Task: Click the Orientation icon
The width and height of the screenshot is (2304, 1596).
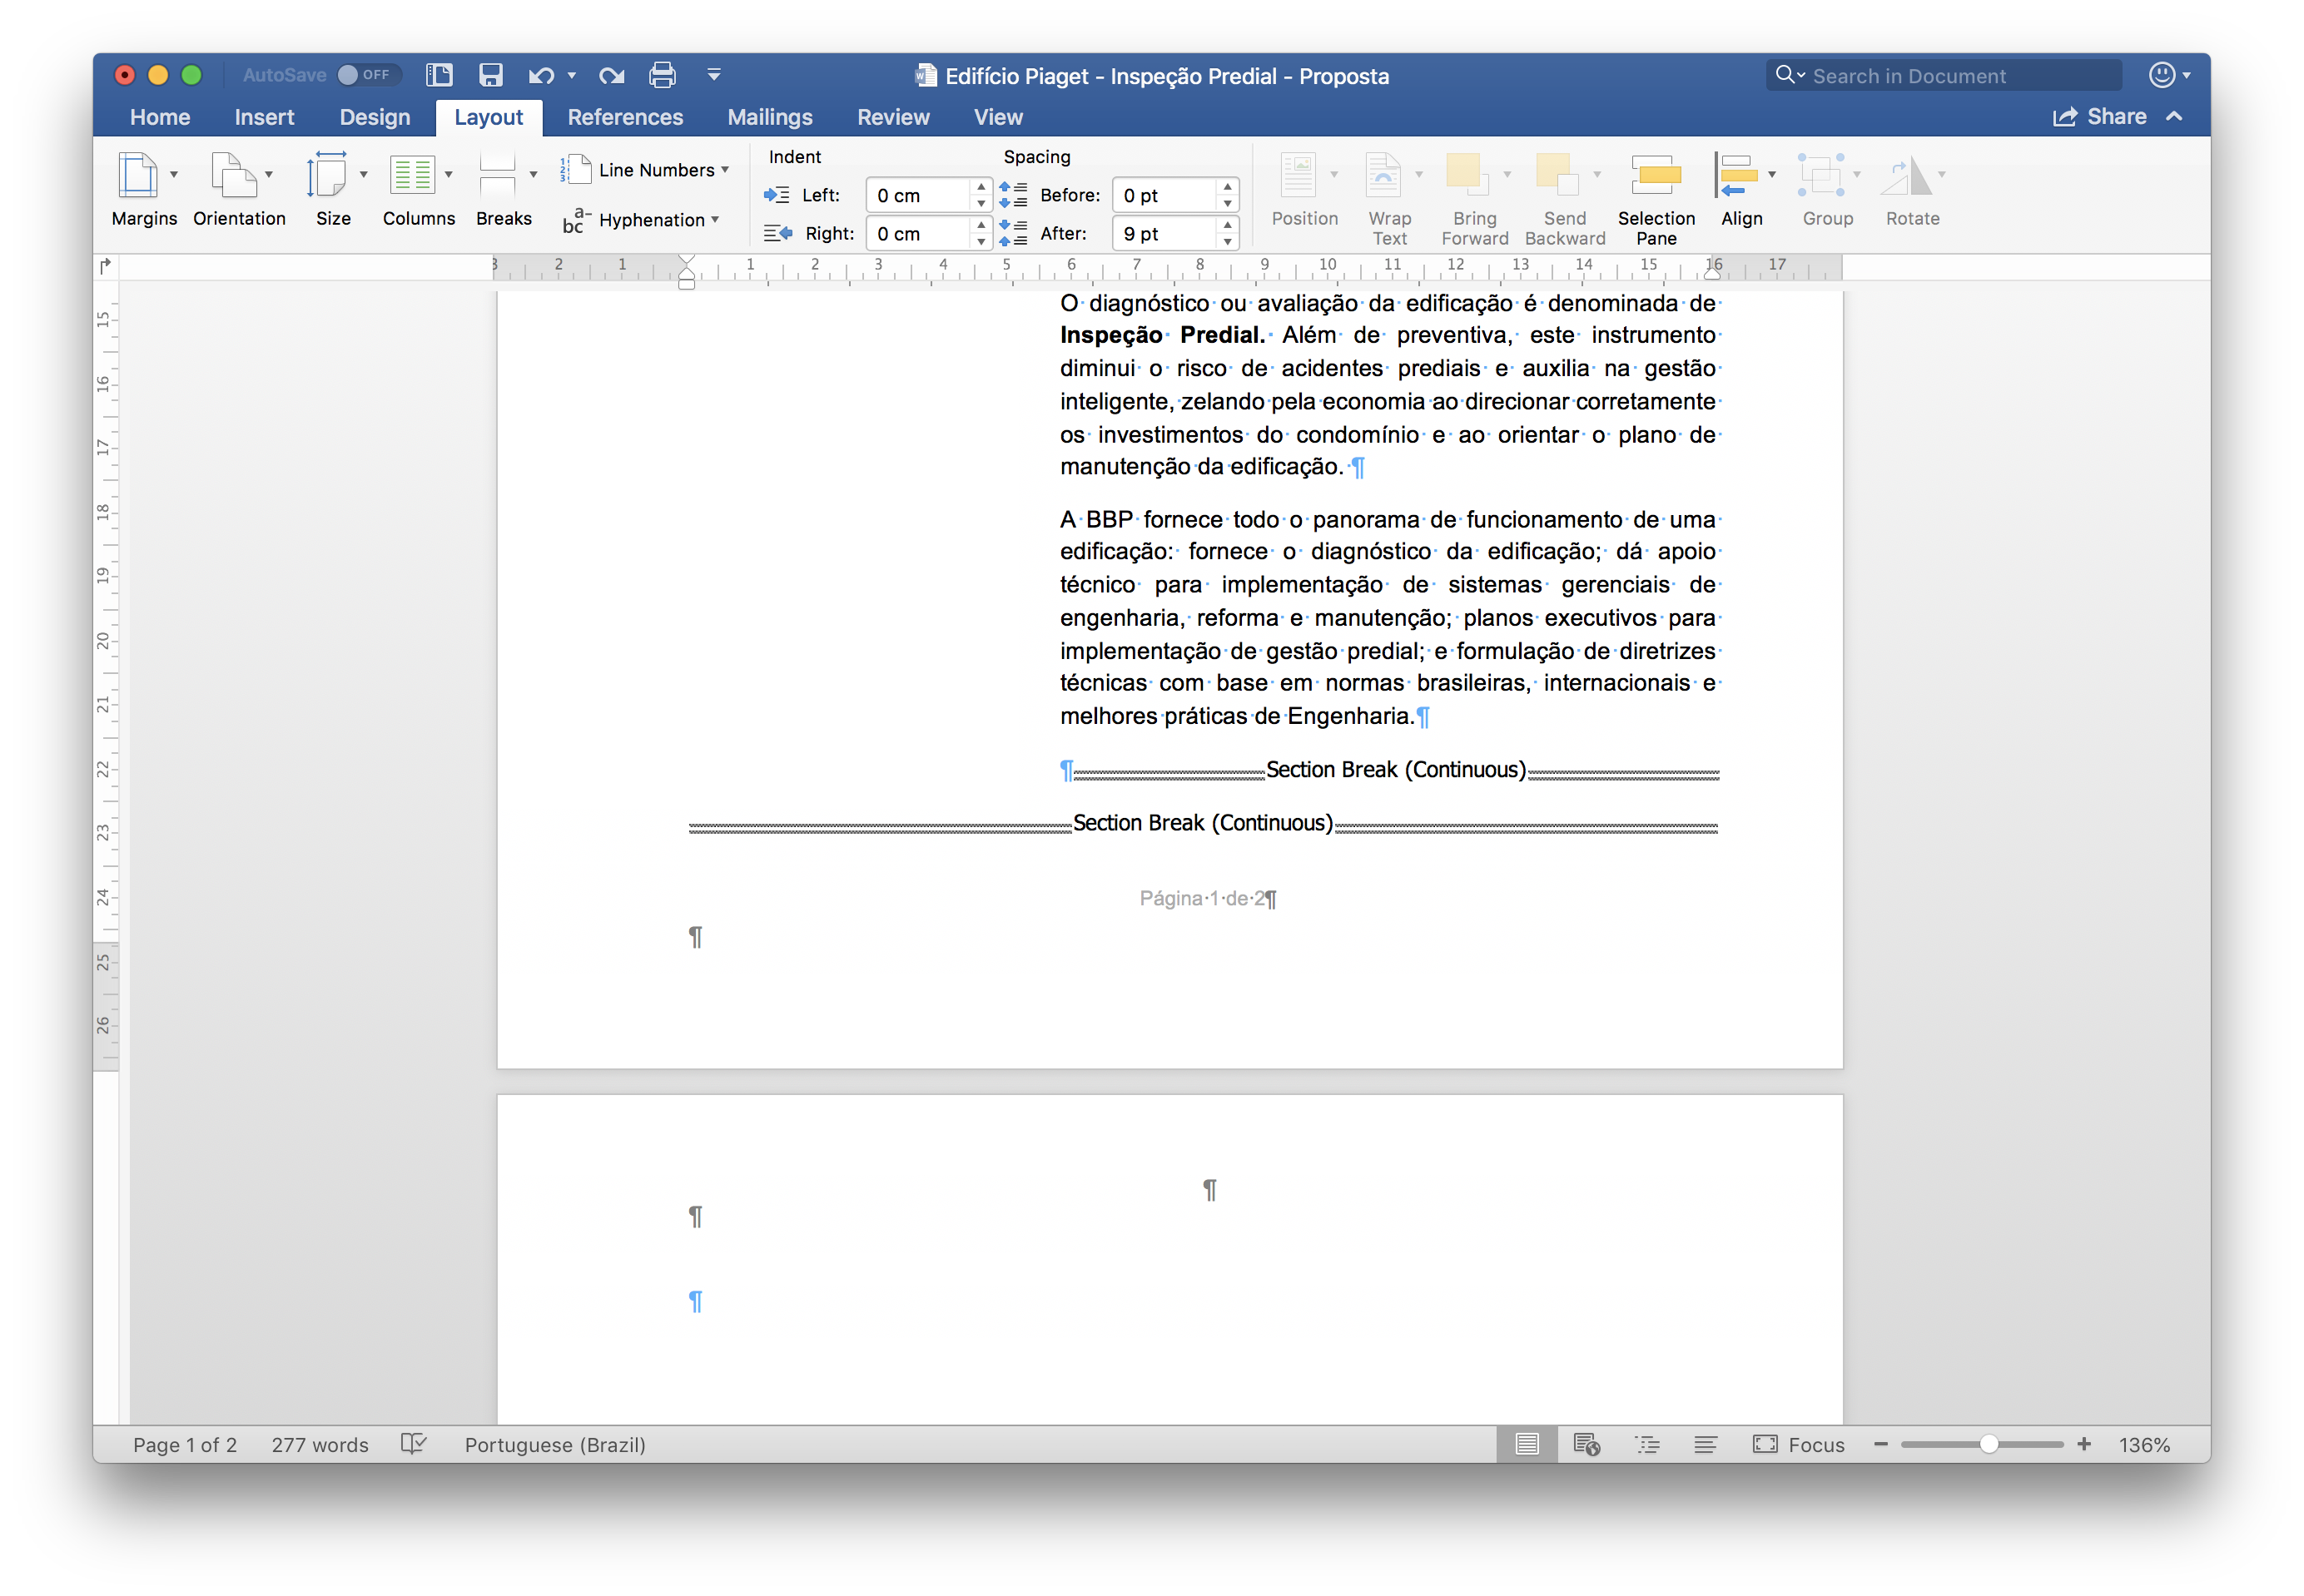Action: (x=233, y=176)
